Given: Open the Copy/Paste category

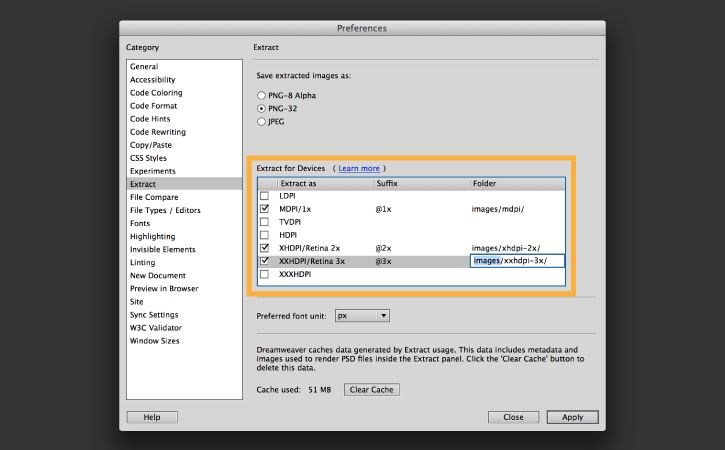Looking at the screenshot, I should click(x=184, y=145).
